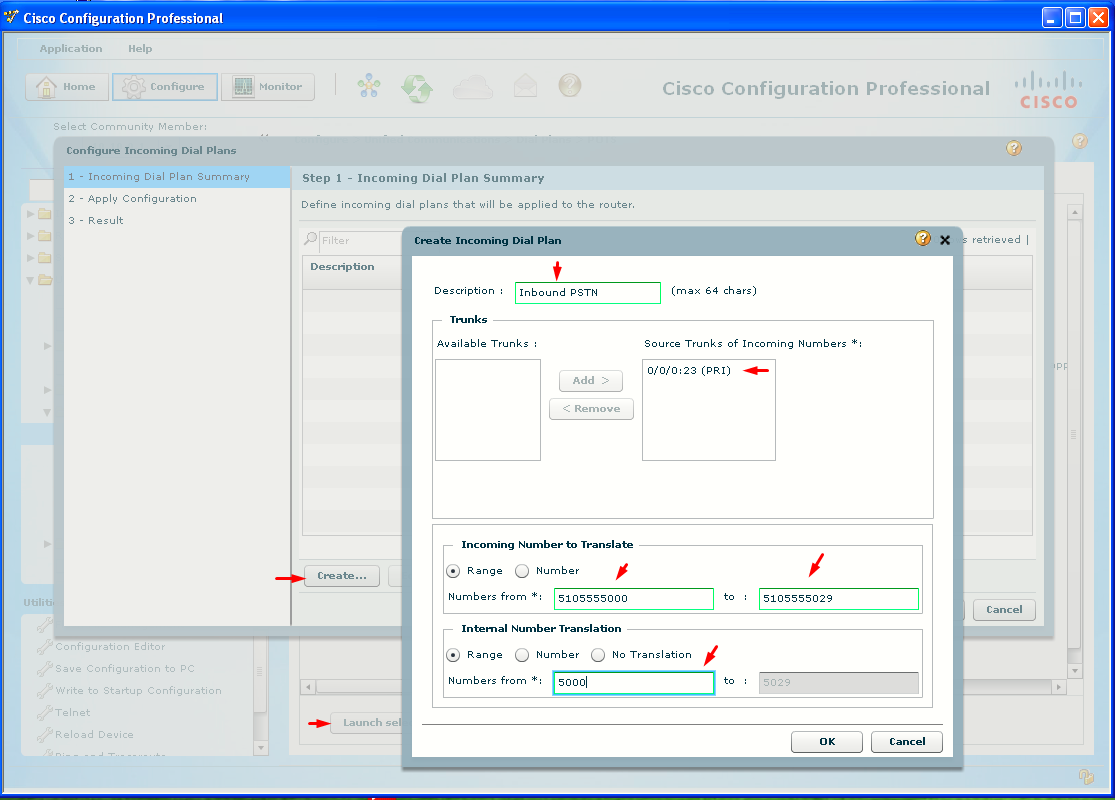Click the Description field with Inbound PSTN
The height and width of the screenshot is (800, 1115).
[587, 292]
